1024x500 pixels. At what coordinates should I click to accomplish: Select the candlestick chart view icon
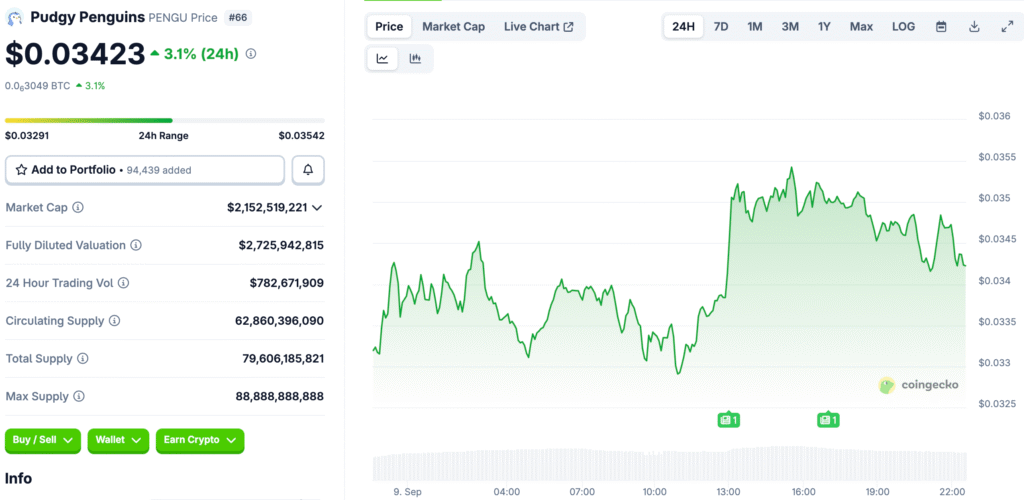coord(415,59)
